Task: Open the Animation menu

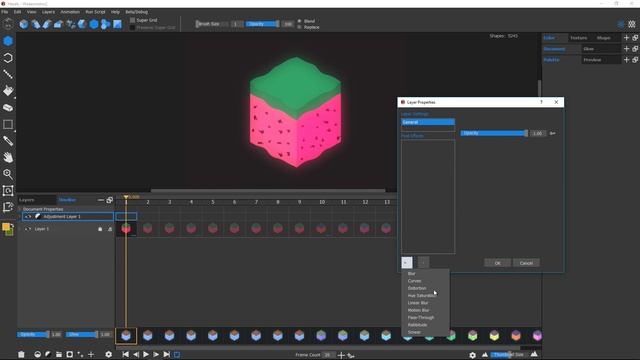Action: [70, 12]
